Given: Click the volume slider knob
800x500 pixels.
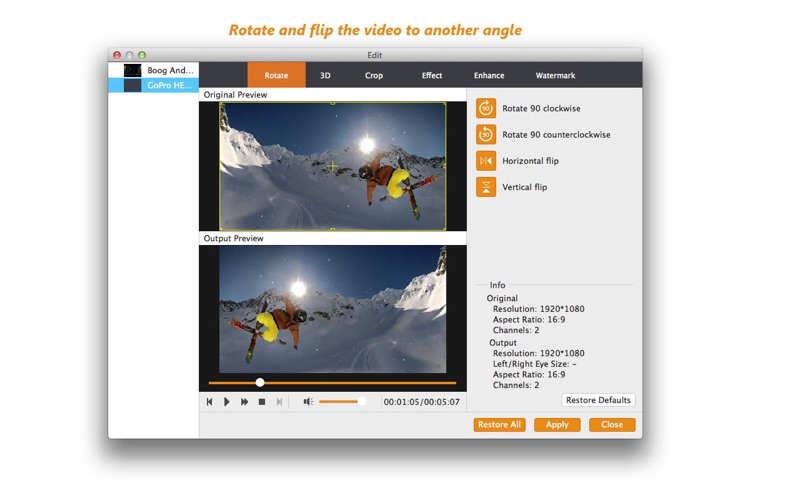Looking at the screenshot, I should coord(361,402).
